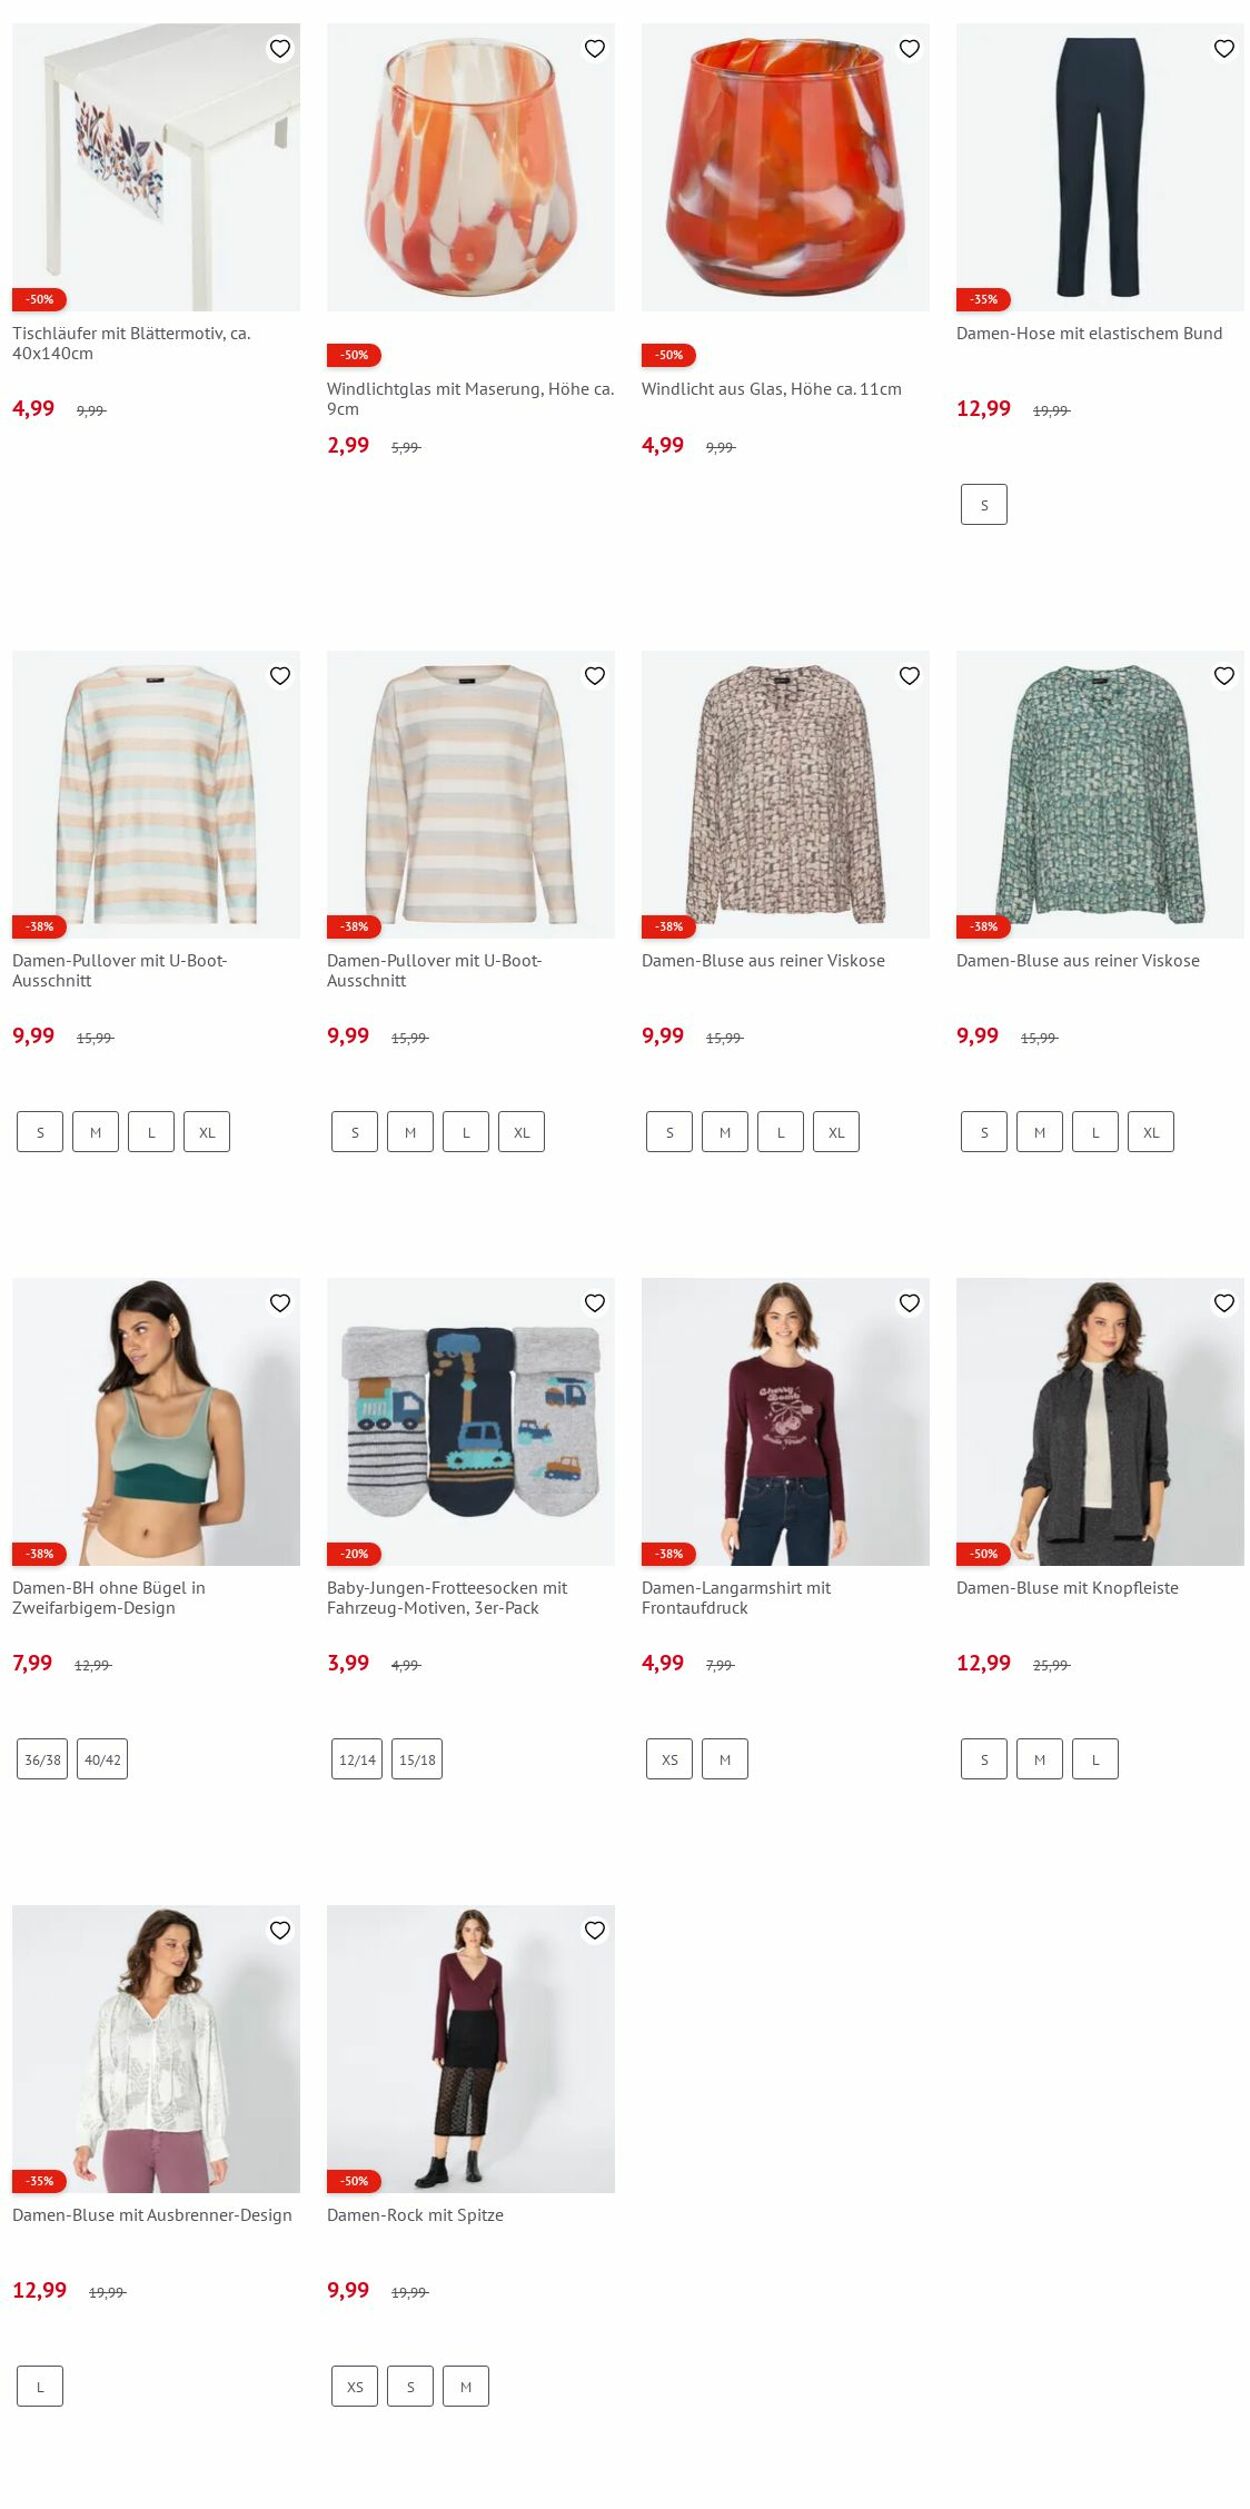This screenshot has width=1250, height=2509.
Task: Favorite Damen-Rock mit Spitze via heart icon
Action: [x=595, y=1930]
